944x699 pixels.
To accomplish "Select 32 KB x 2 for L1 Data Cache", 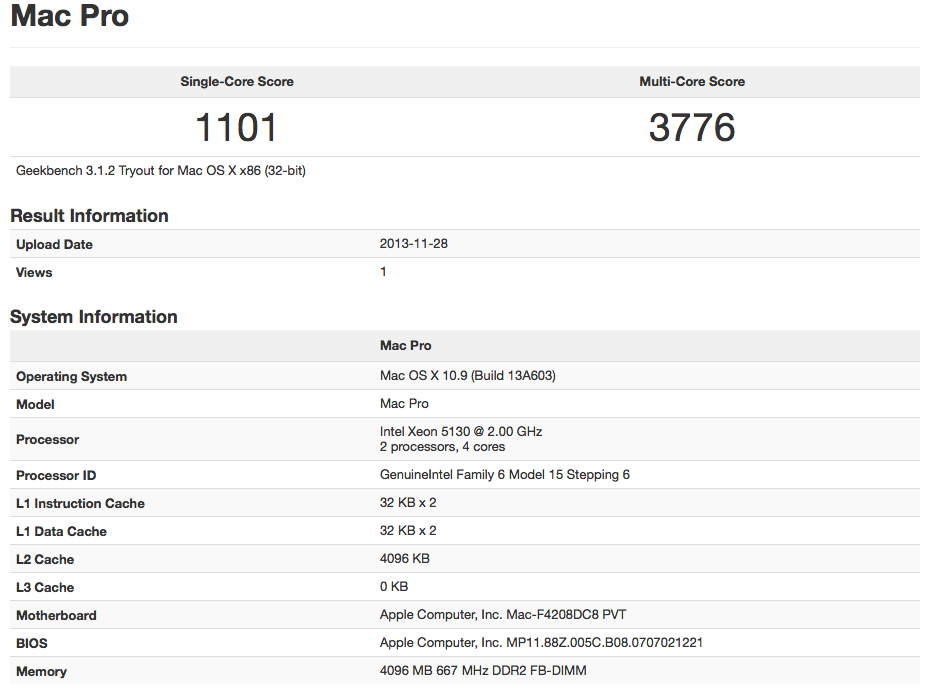I will tap(408, 531).
